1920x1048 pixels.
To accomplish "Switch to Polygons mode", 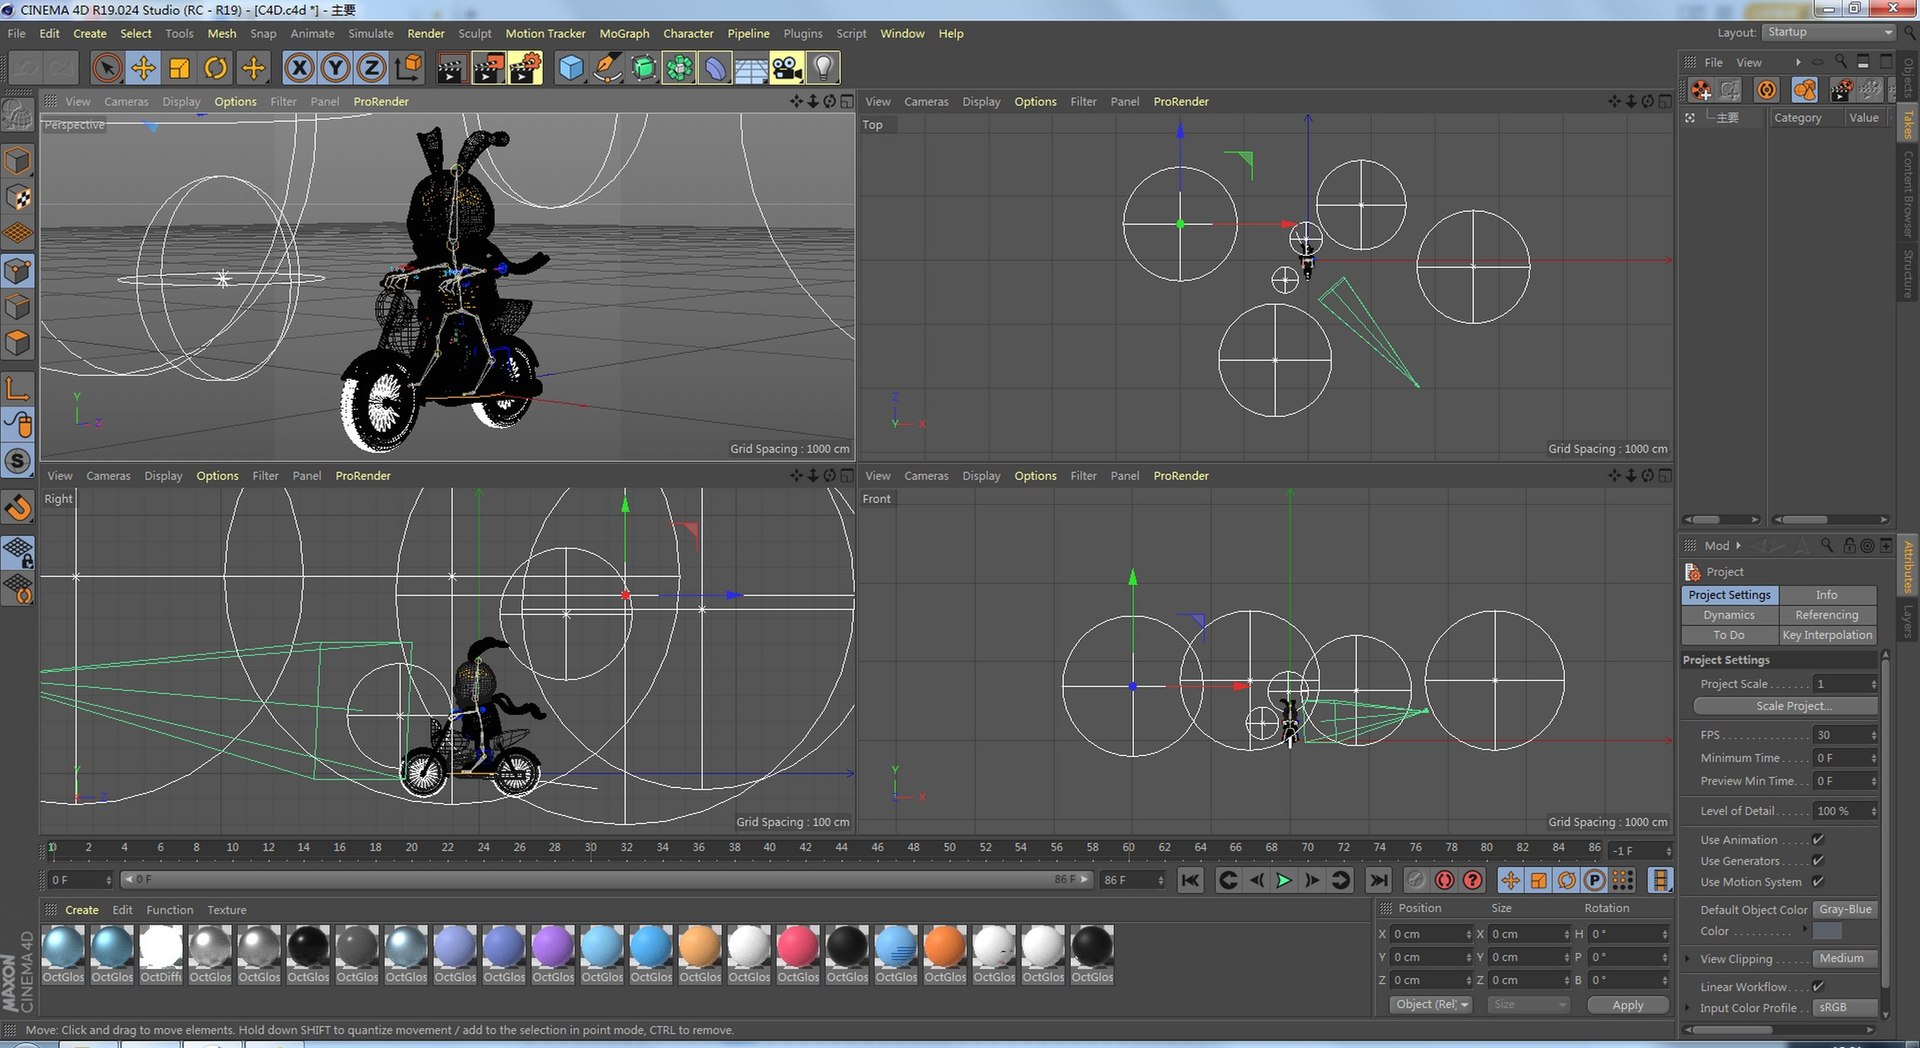I will click(x=18, y=343).
